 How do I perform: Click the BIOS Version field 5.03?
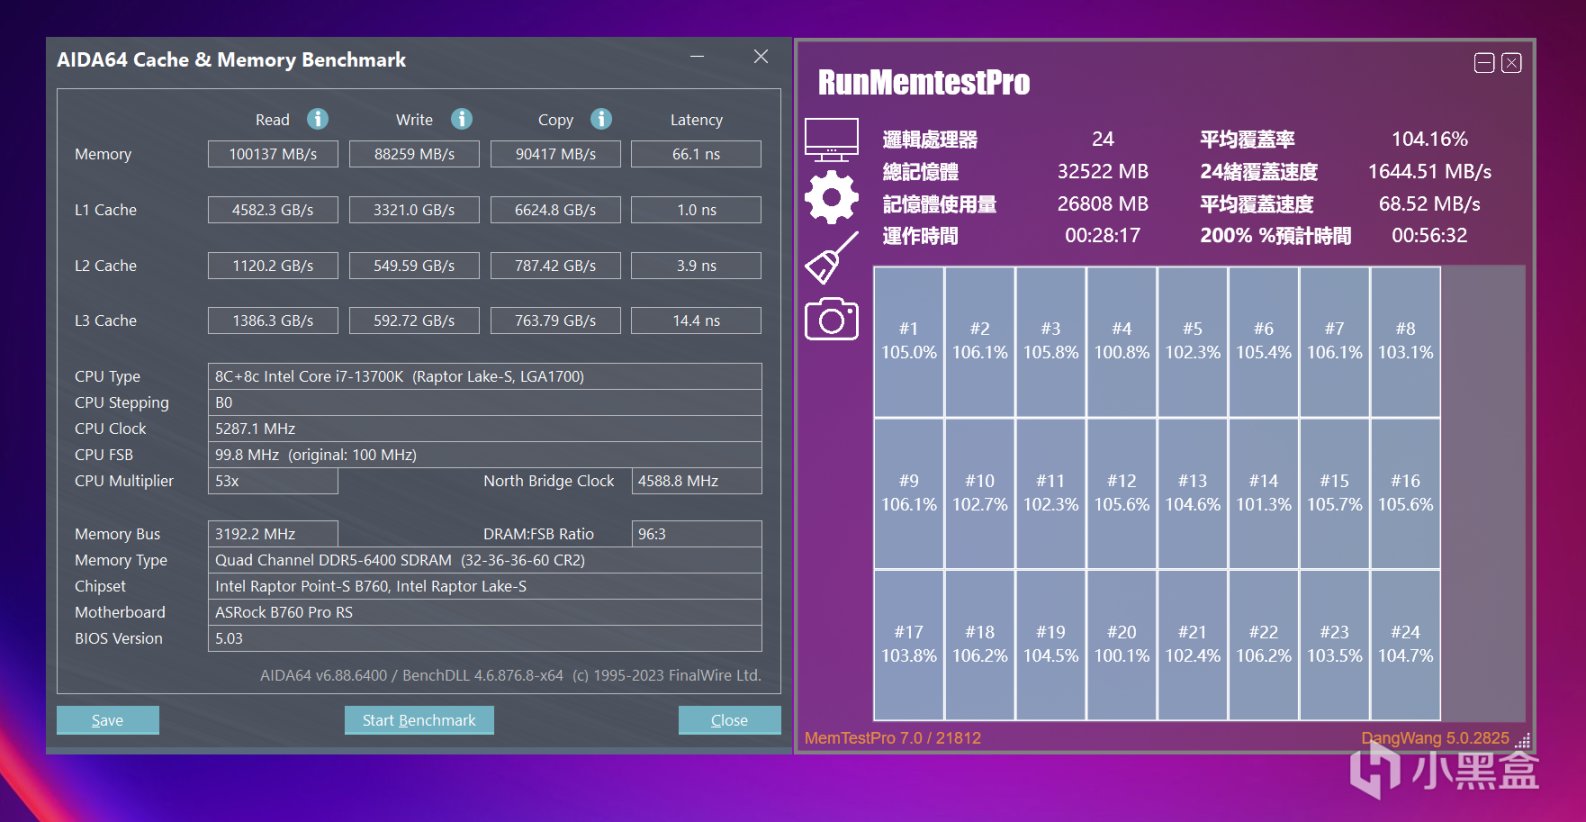pos(485,638)
